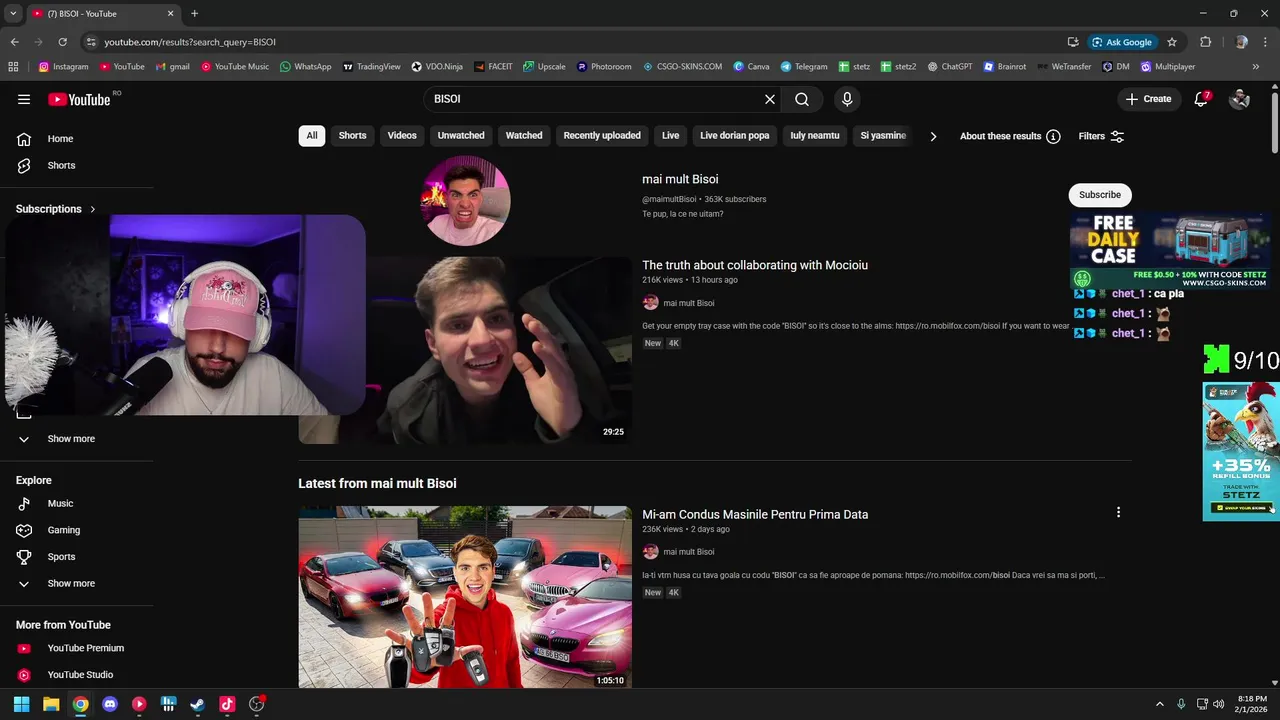Expand the Subscriptions section
Image resolution: width=1280 pixels, height=720 pixels.
tap(56, 209)
